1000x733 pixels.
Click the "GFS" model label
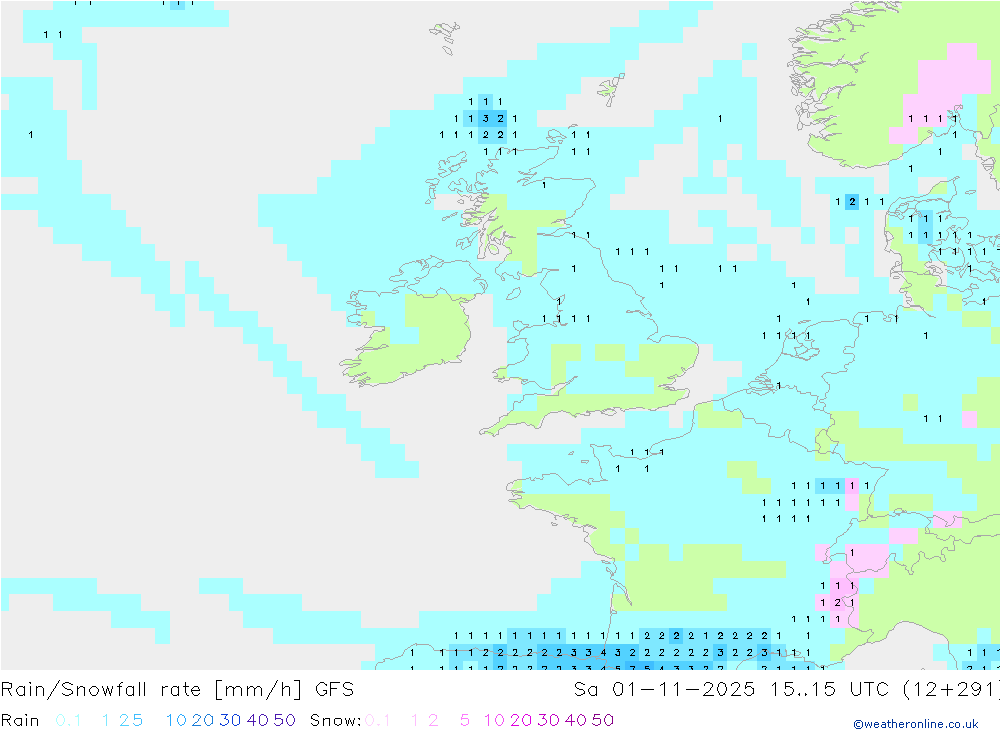pos(334,690)
